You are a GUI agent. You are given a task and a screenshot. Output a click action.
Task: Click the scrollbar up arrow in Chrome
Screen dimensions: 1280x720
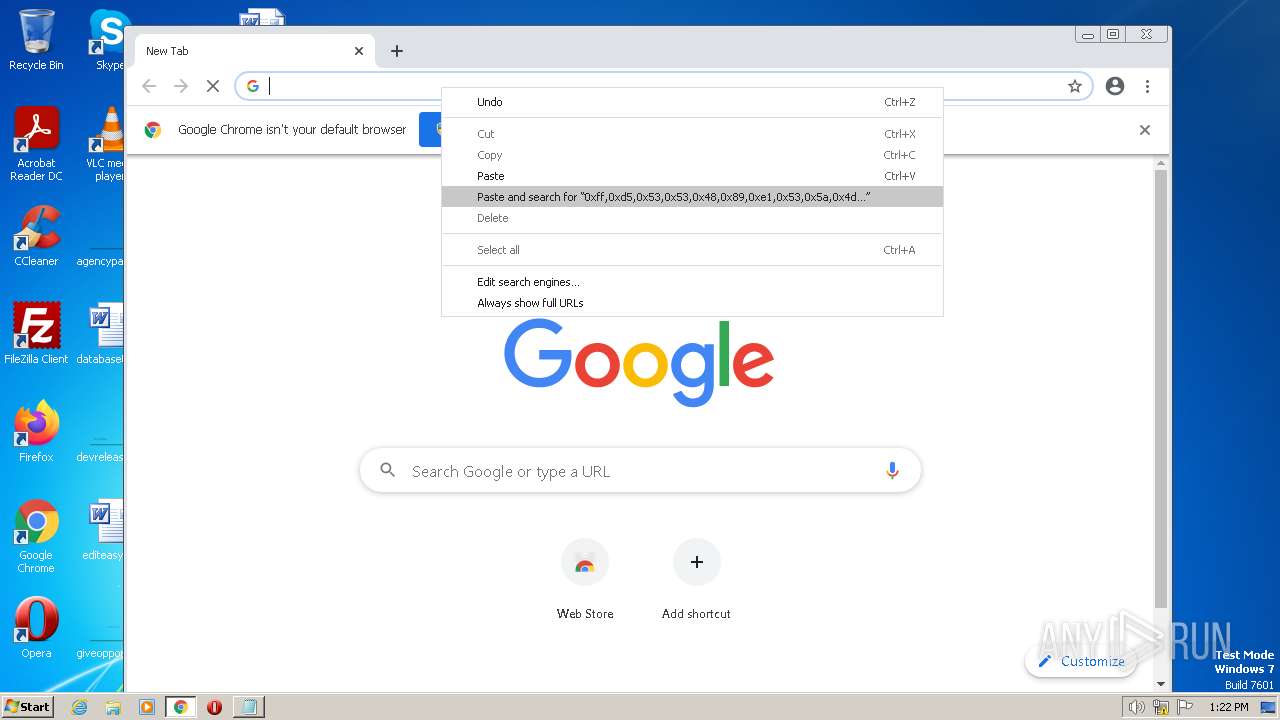(1161, 163)
